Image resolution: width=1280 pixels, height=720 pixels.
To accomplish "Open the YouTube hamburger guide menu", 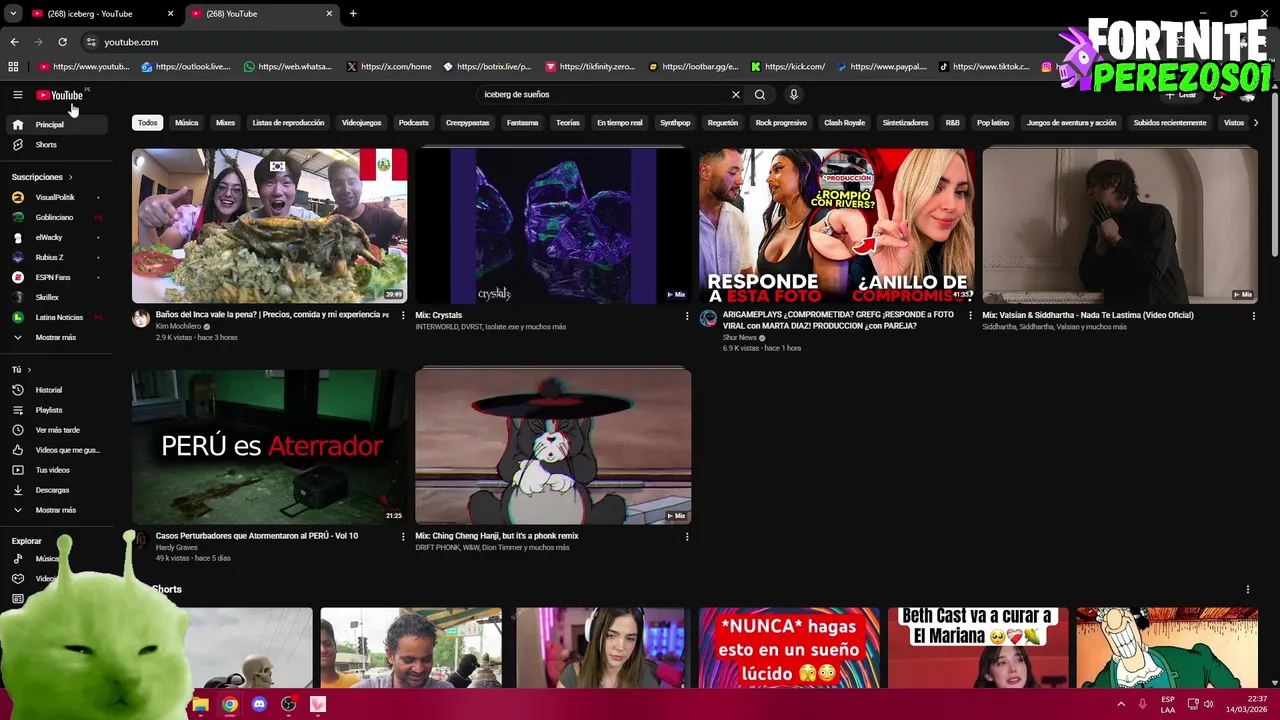I will pyautogui.click(x=17, y=95).
